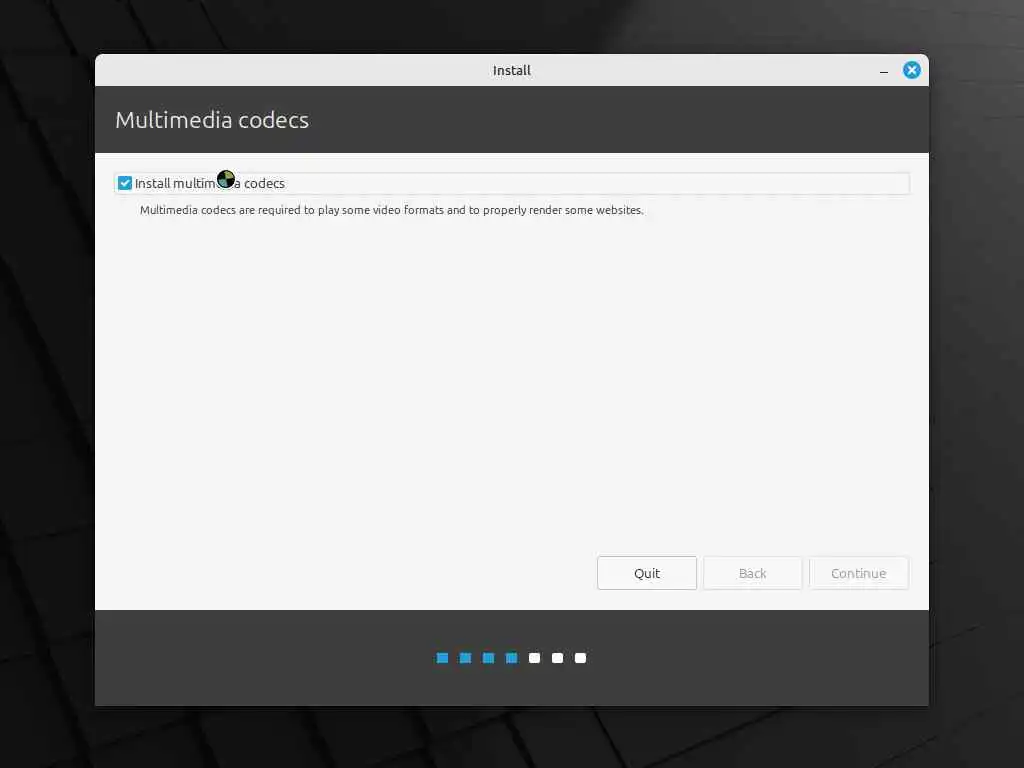This screenshot has width=1024, height=768.
Task: Click the dark footer bar beside progress squares
Action: click(261, 658)
